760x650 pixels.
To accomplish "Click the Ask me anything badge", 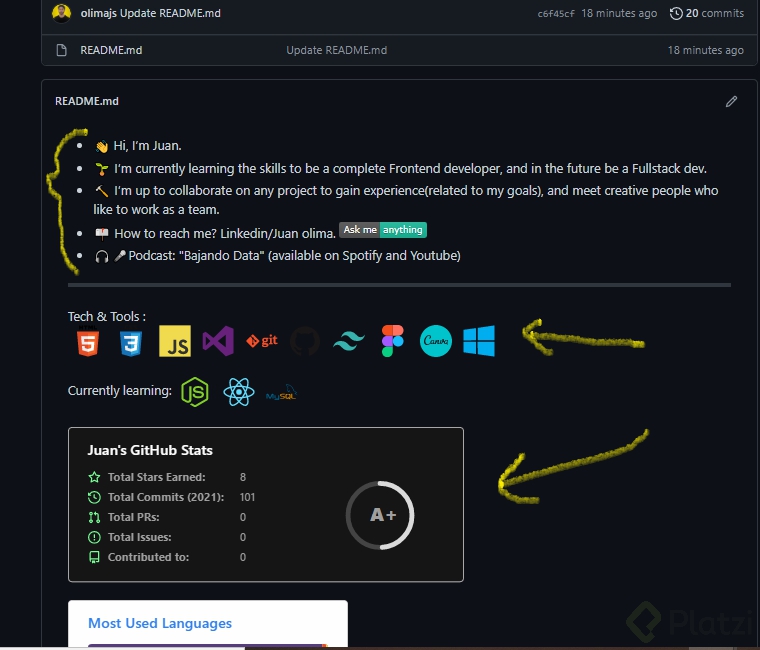I will click(x=383, y=230).
